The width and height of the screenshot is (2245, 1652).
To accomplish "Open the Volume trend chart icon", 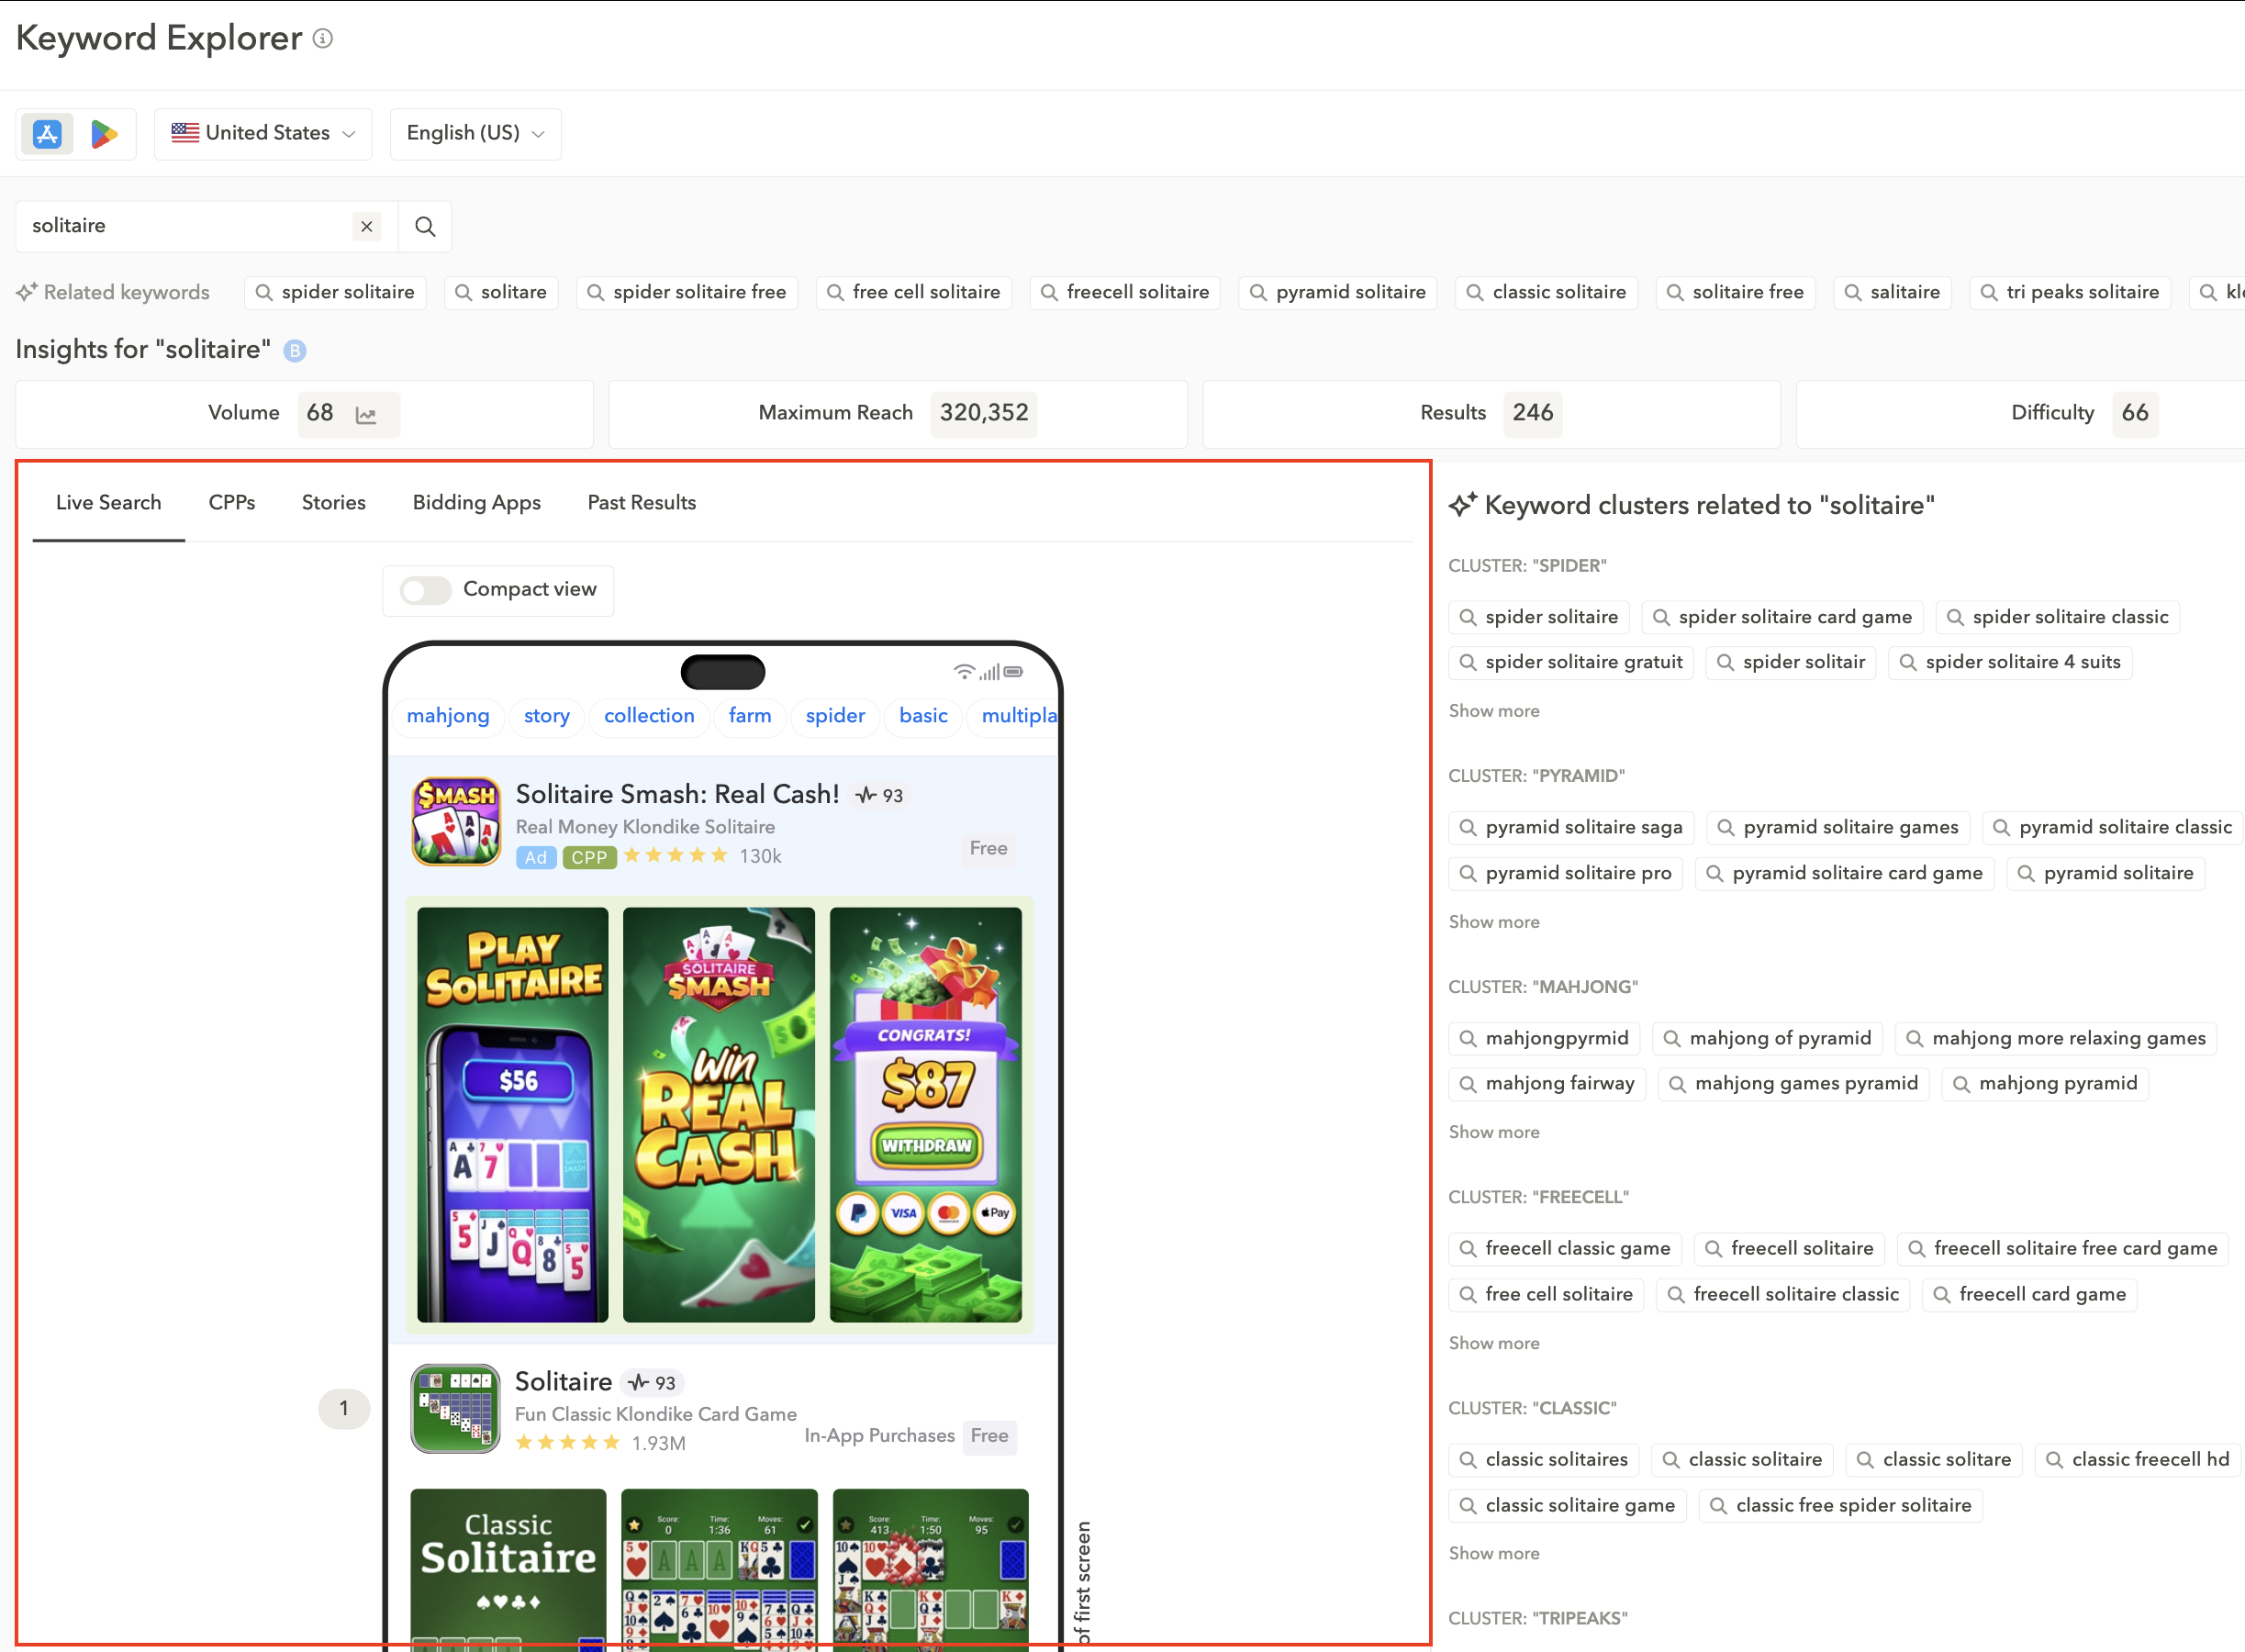I will click(x=366, y=414).
